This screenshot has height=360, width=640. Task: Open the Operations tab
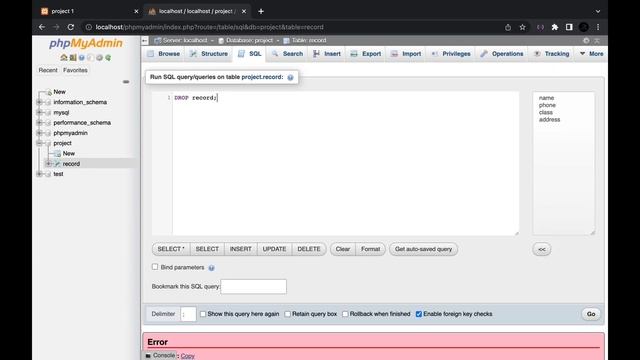click(502, 54)
